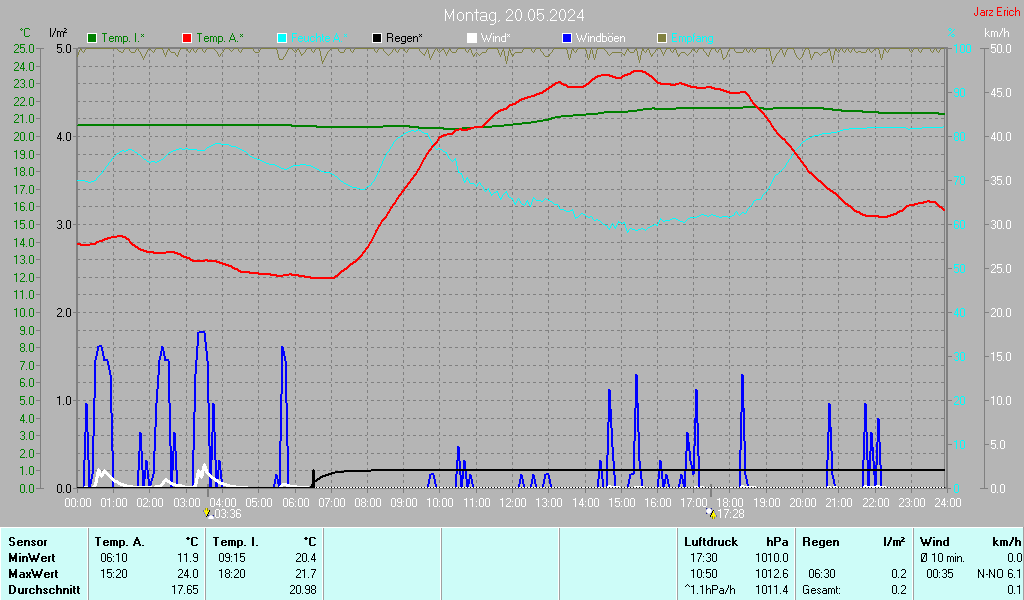Click the white Wind legend swatch
Viewport: 1024px width, 600px height.
(472, 39)
